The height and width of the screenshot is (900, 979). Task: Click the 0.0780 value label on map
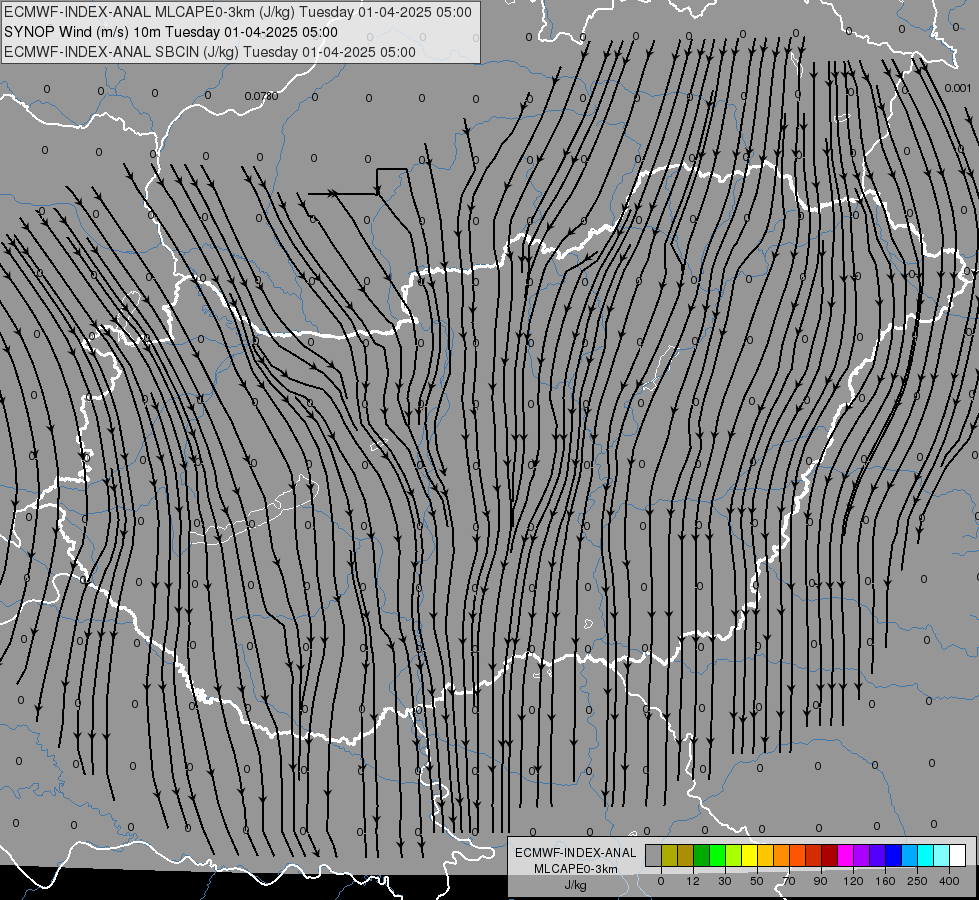pos(261,96)
